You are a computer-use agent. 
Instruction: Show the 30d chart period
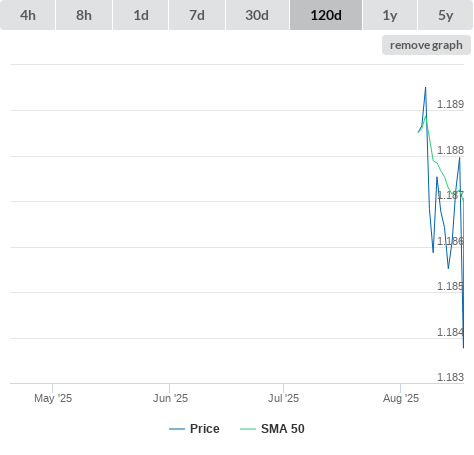point(257,15)
